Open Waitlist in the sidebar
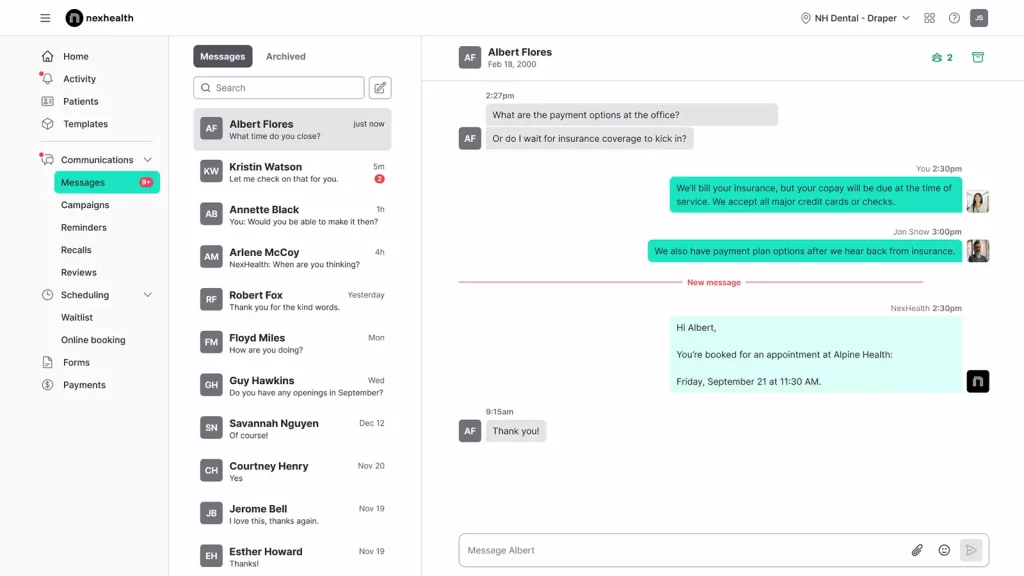The height and width of the screenshot is (576, 1024). pyautogui.click(x=77, y=317)
